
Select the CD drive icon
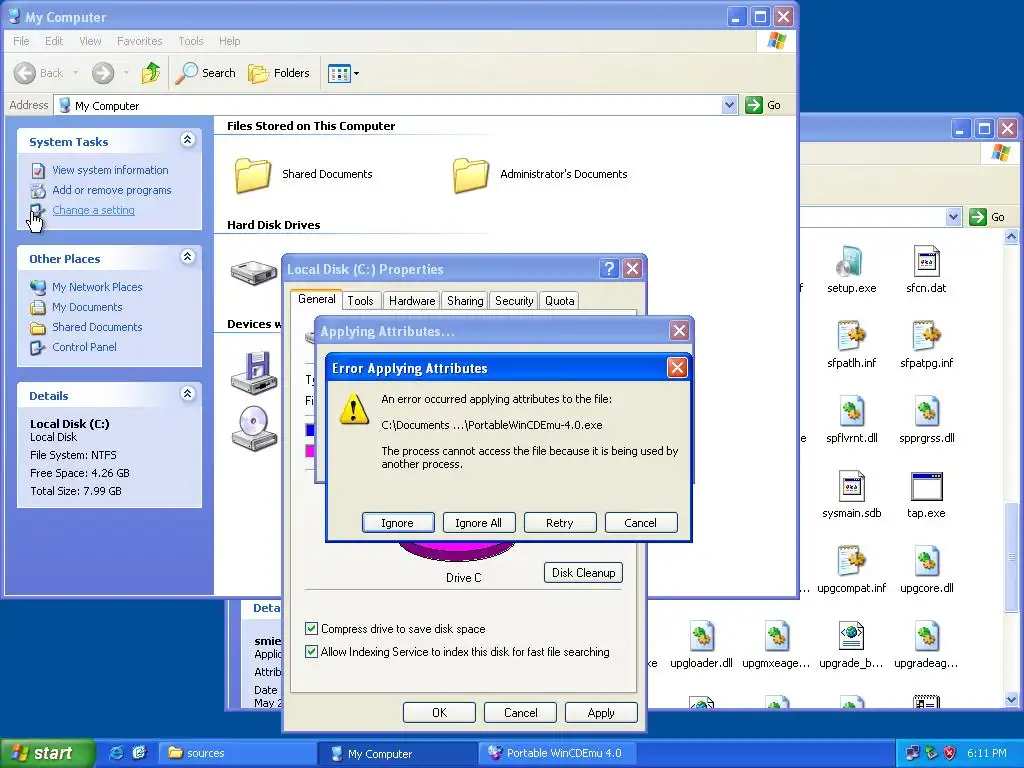pos(255,428)
